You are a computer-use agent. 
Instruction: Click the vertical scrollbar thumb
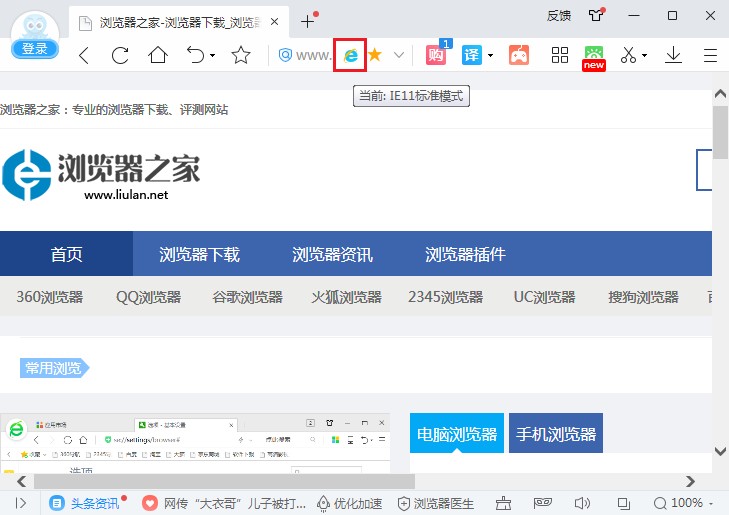coord(721,132)
